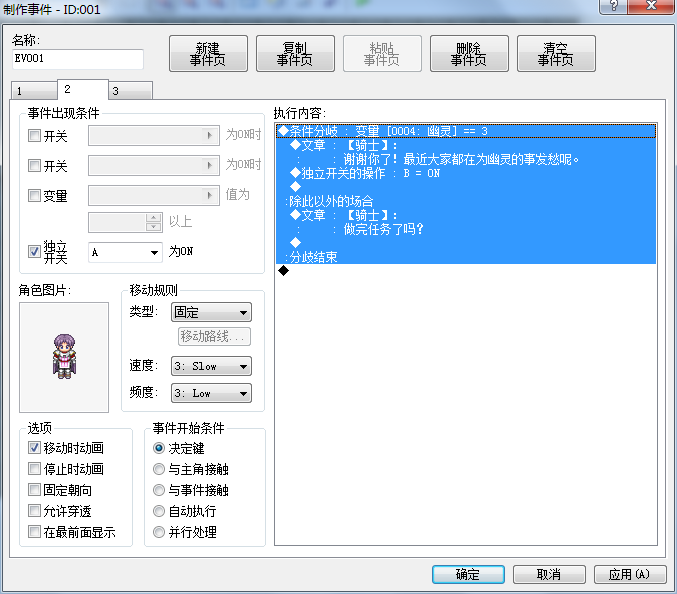This screenshot has height=594, width=677.
Task: Toggle the 变量 condition checkbox
Action: (x=35, y=195)
